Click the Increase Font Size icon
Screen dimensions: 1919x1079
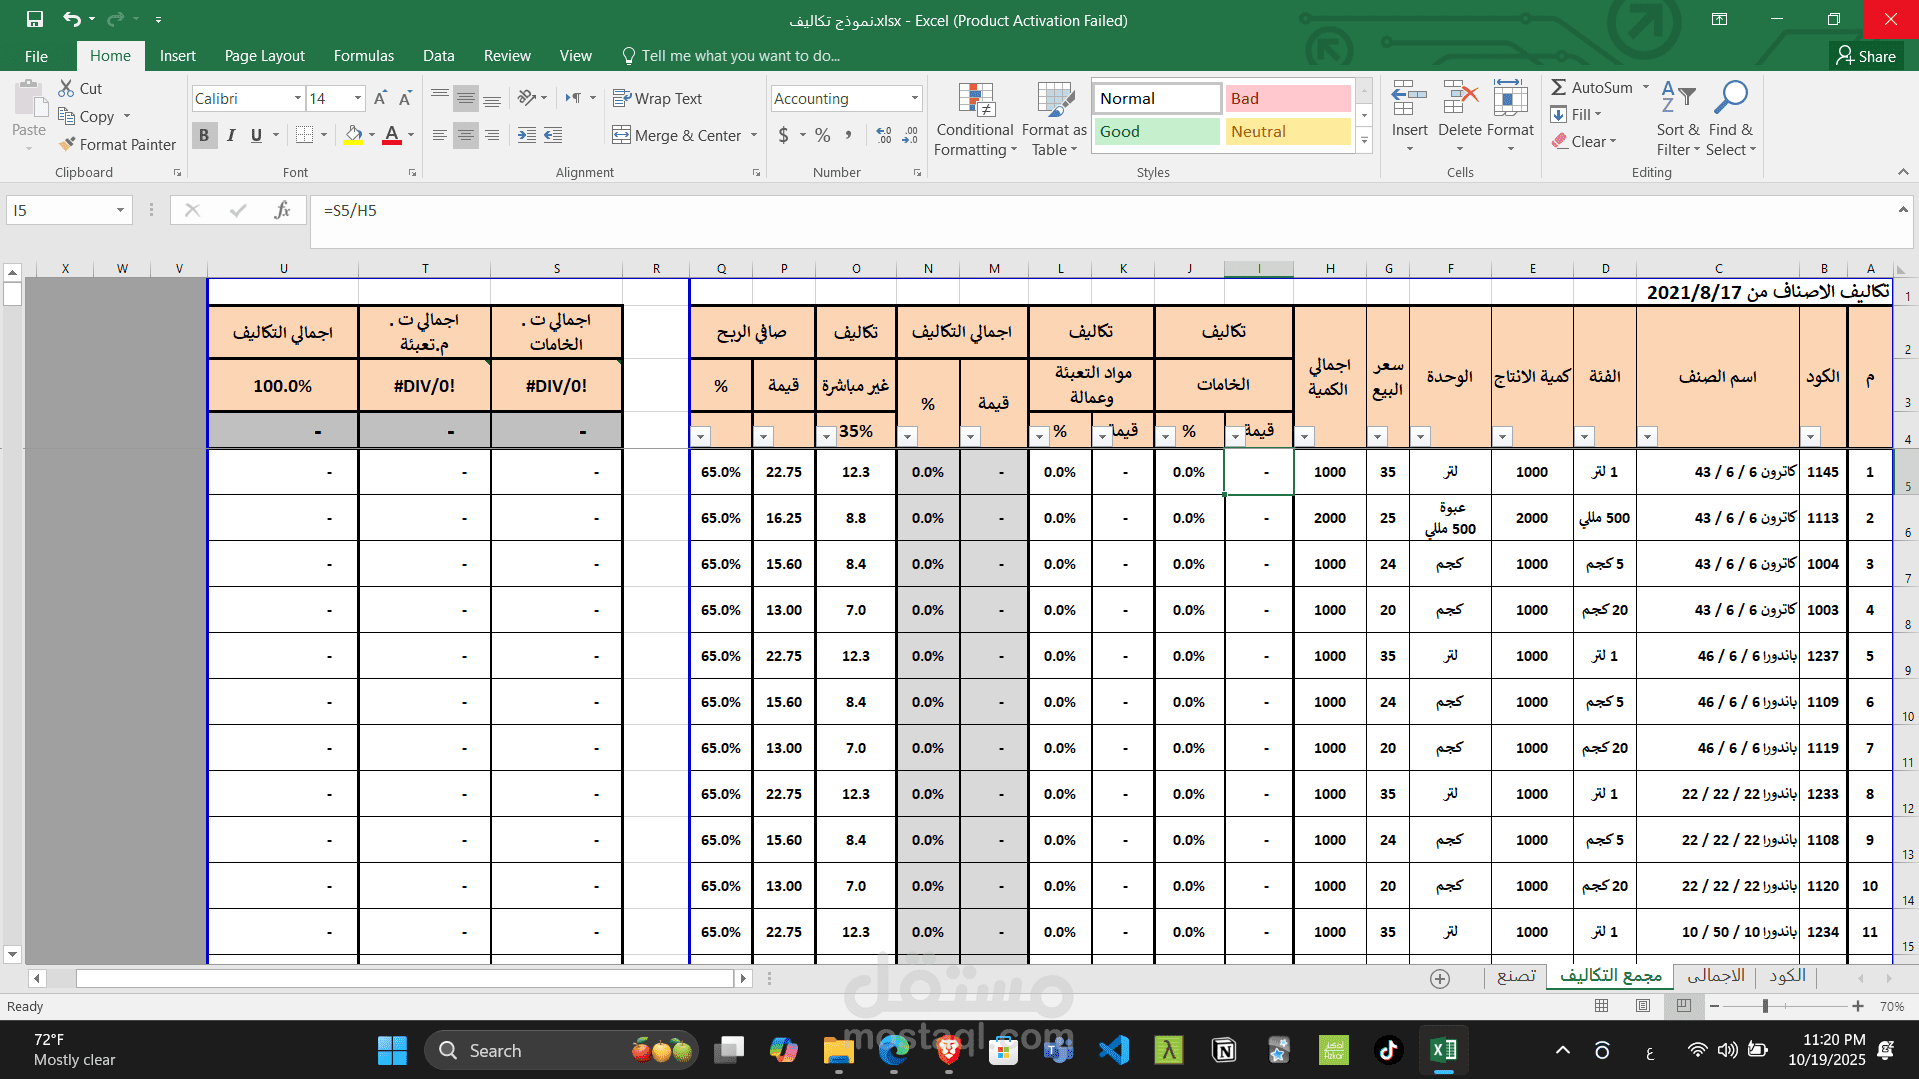click(380, 98)
